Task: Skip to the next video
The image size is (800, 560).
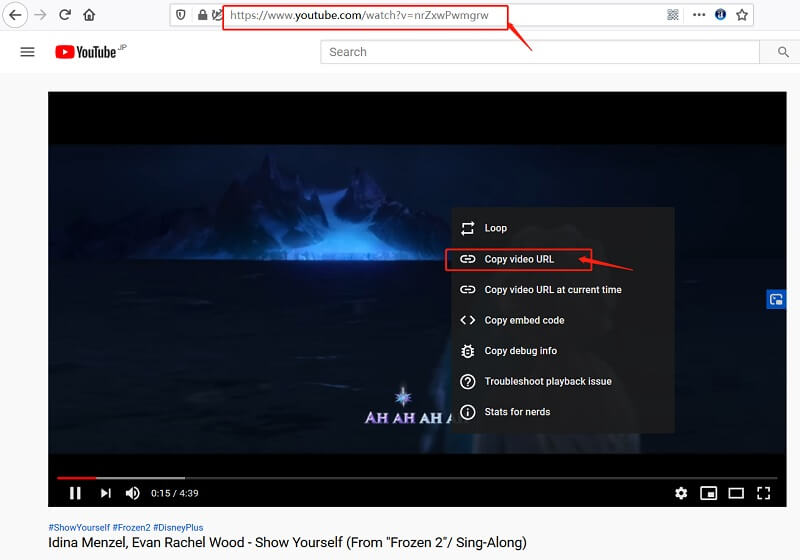Action: 106,493
